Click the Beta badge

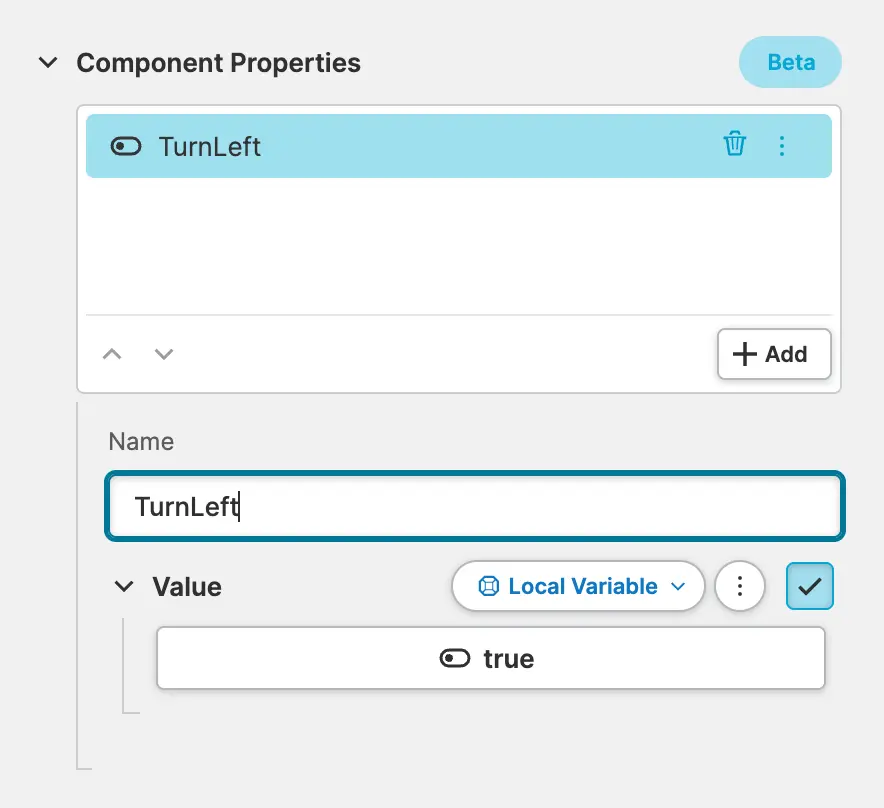pyautogui.click(x=790, y=63)
